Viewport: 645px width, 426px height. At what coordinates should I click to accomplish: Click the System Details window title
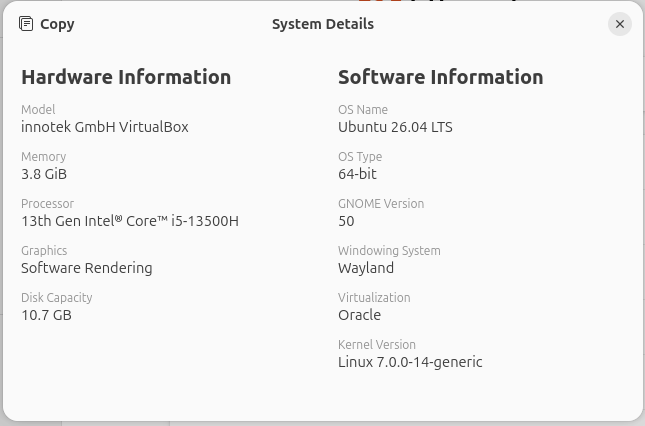[322, 24]
